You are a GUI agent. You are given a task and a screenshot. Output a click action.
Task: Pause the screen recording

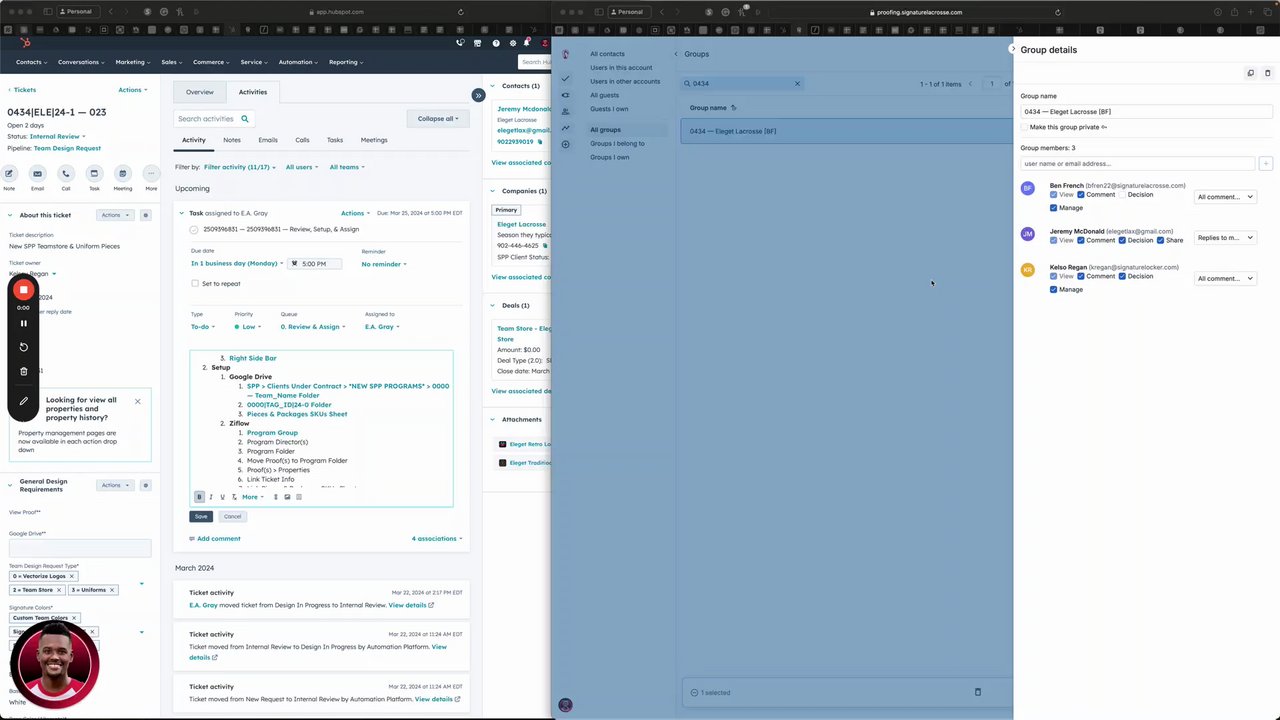pyautogui.click(x=24, y=323)
